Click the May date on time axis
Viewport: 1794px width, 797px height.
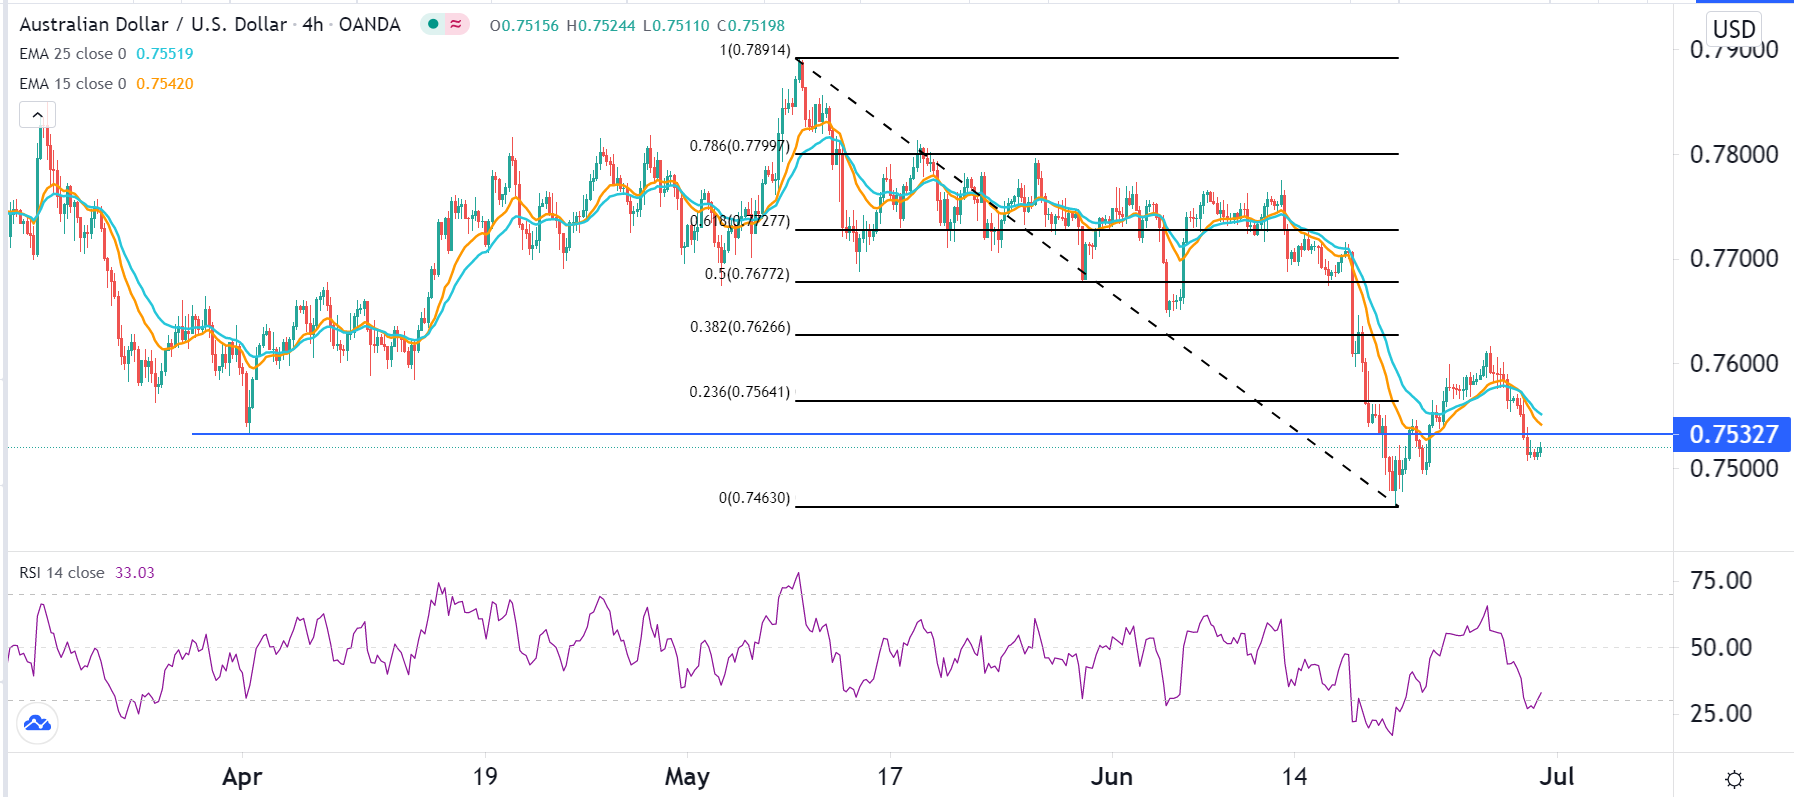(687, 777)
